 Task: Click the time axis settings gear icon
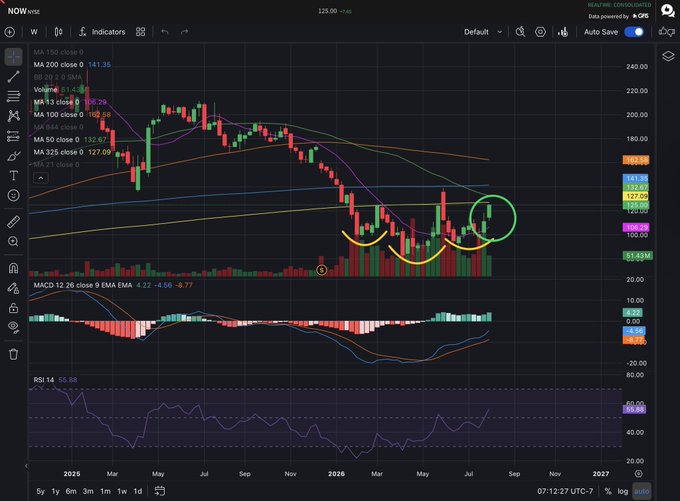click(x=638, y=473)
